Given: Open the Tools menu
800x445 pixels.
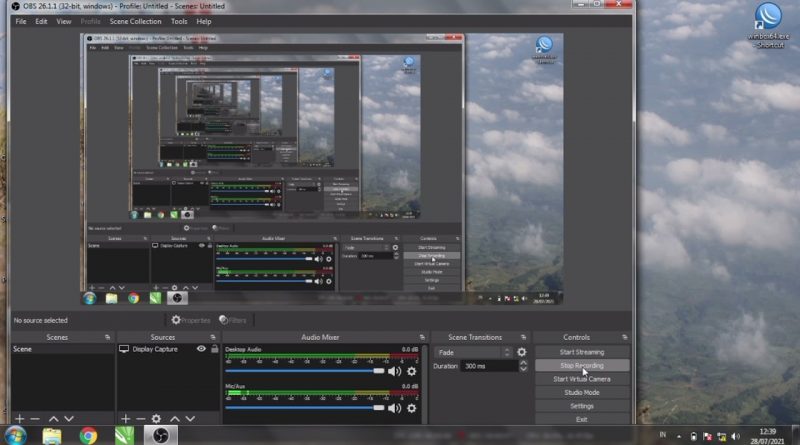Looking at the screenshot, I should tap(179, 21).
